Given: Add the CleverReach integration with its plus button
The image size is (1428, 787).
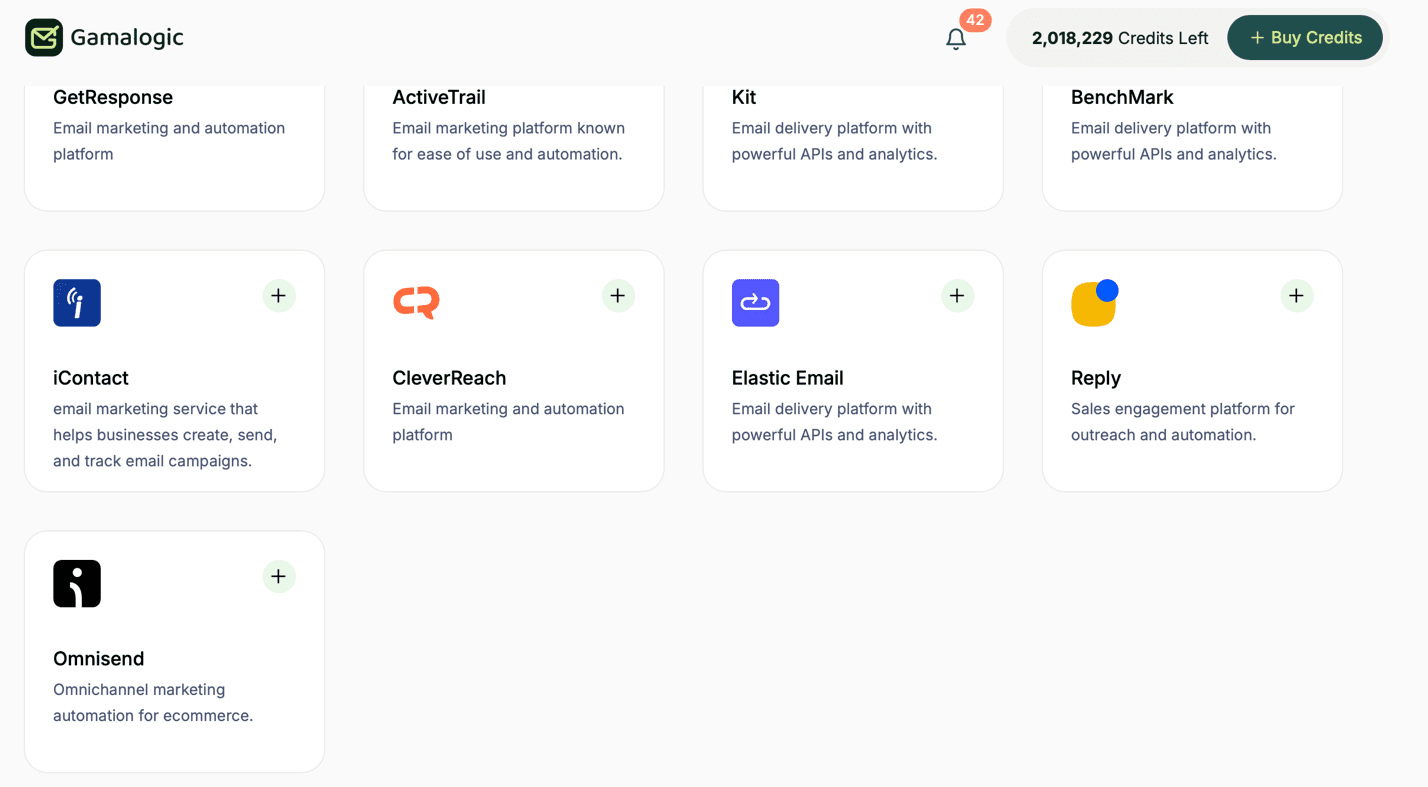Looking at the screenshot, I should (617, 295).
